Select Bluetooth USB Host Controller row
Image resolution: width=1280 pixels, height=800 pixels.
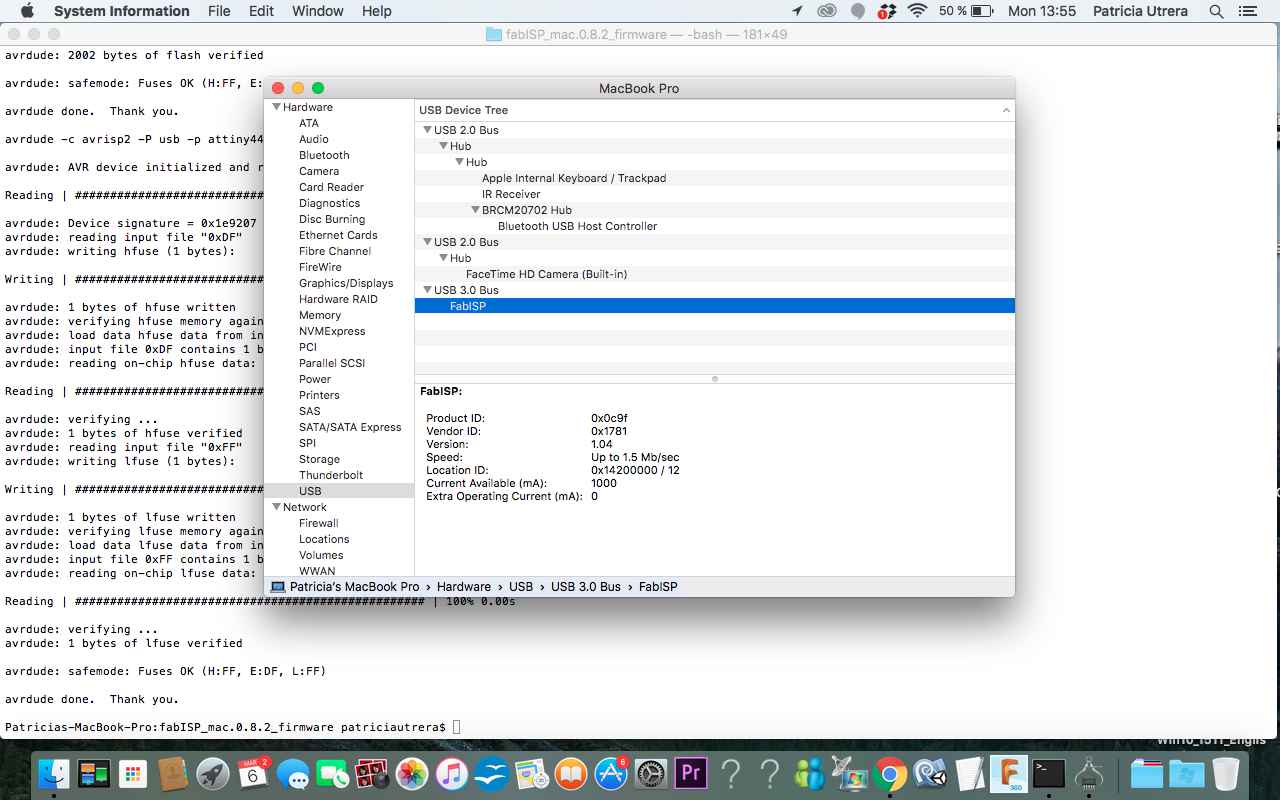click(x=715, y=226)
